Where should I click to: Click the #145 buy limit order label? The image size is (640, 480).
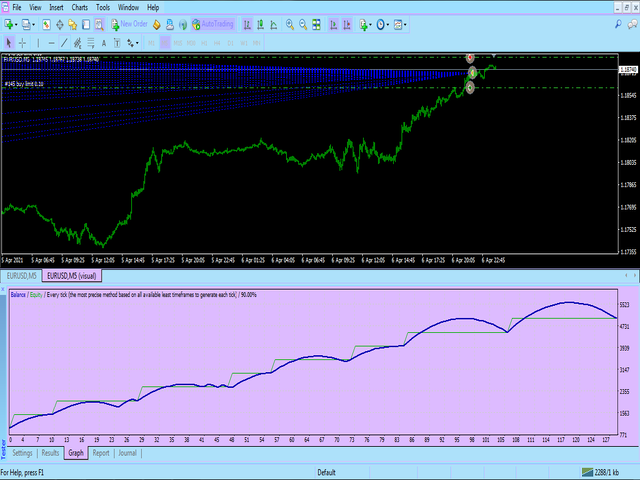24,84
